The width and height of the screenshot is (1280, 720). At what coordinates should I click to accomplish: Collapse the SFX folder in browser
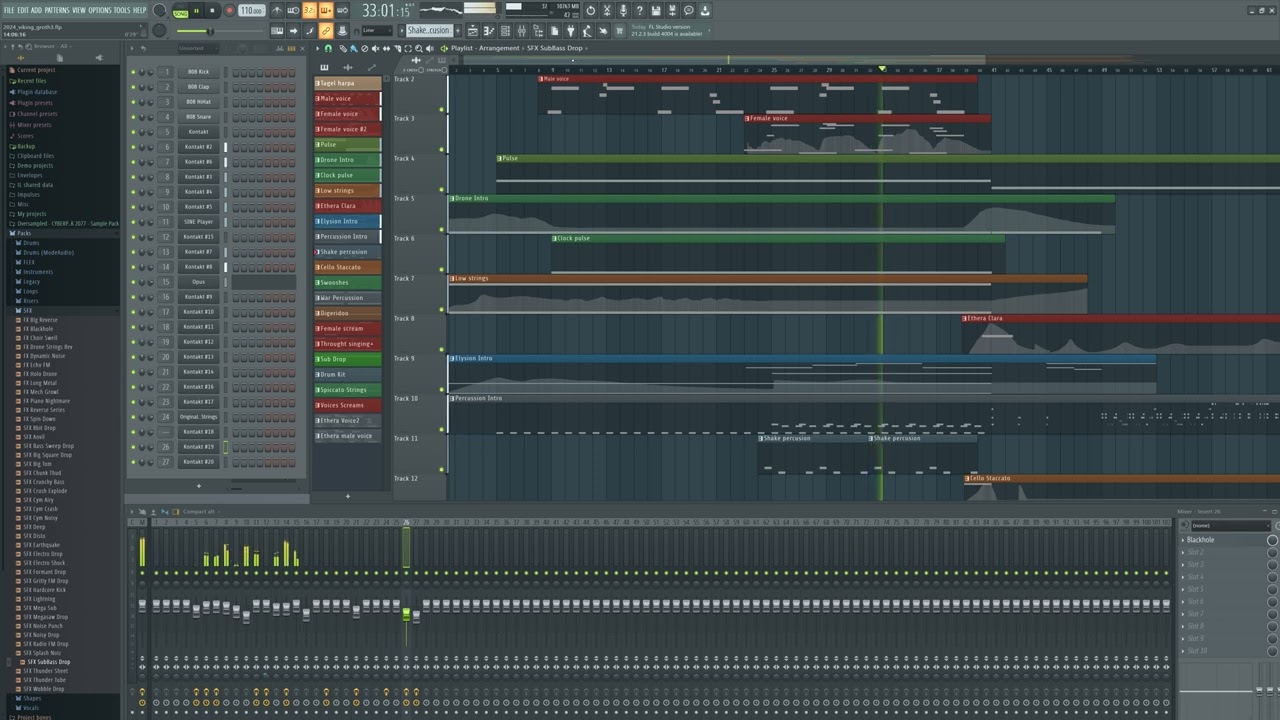27,310
